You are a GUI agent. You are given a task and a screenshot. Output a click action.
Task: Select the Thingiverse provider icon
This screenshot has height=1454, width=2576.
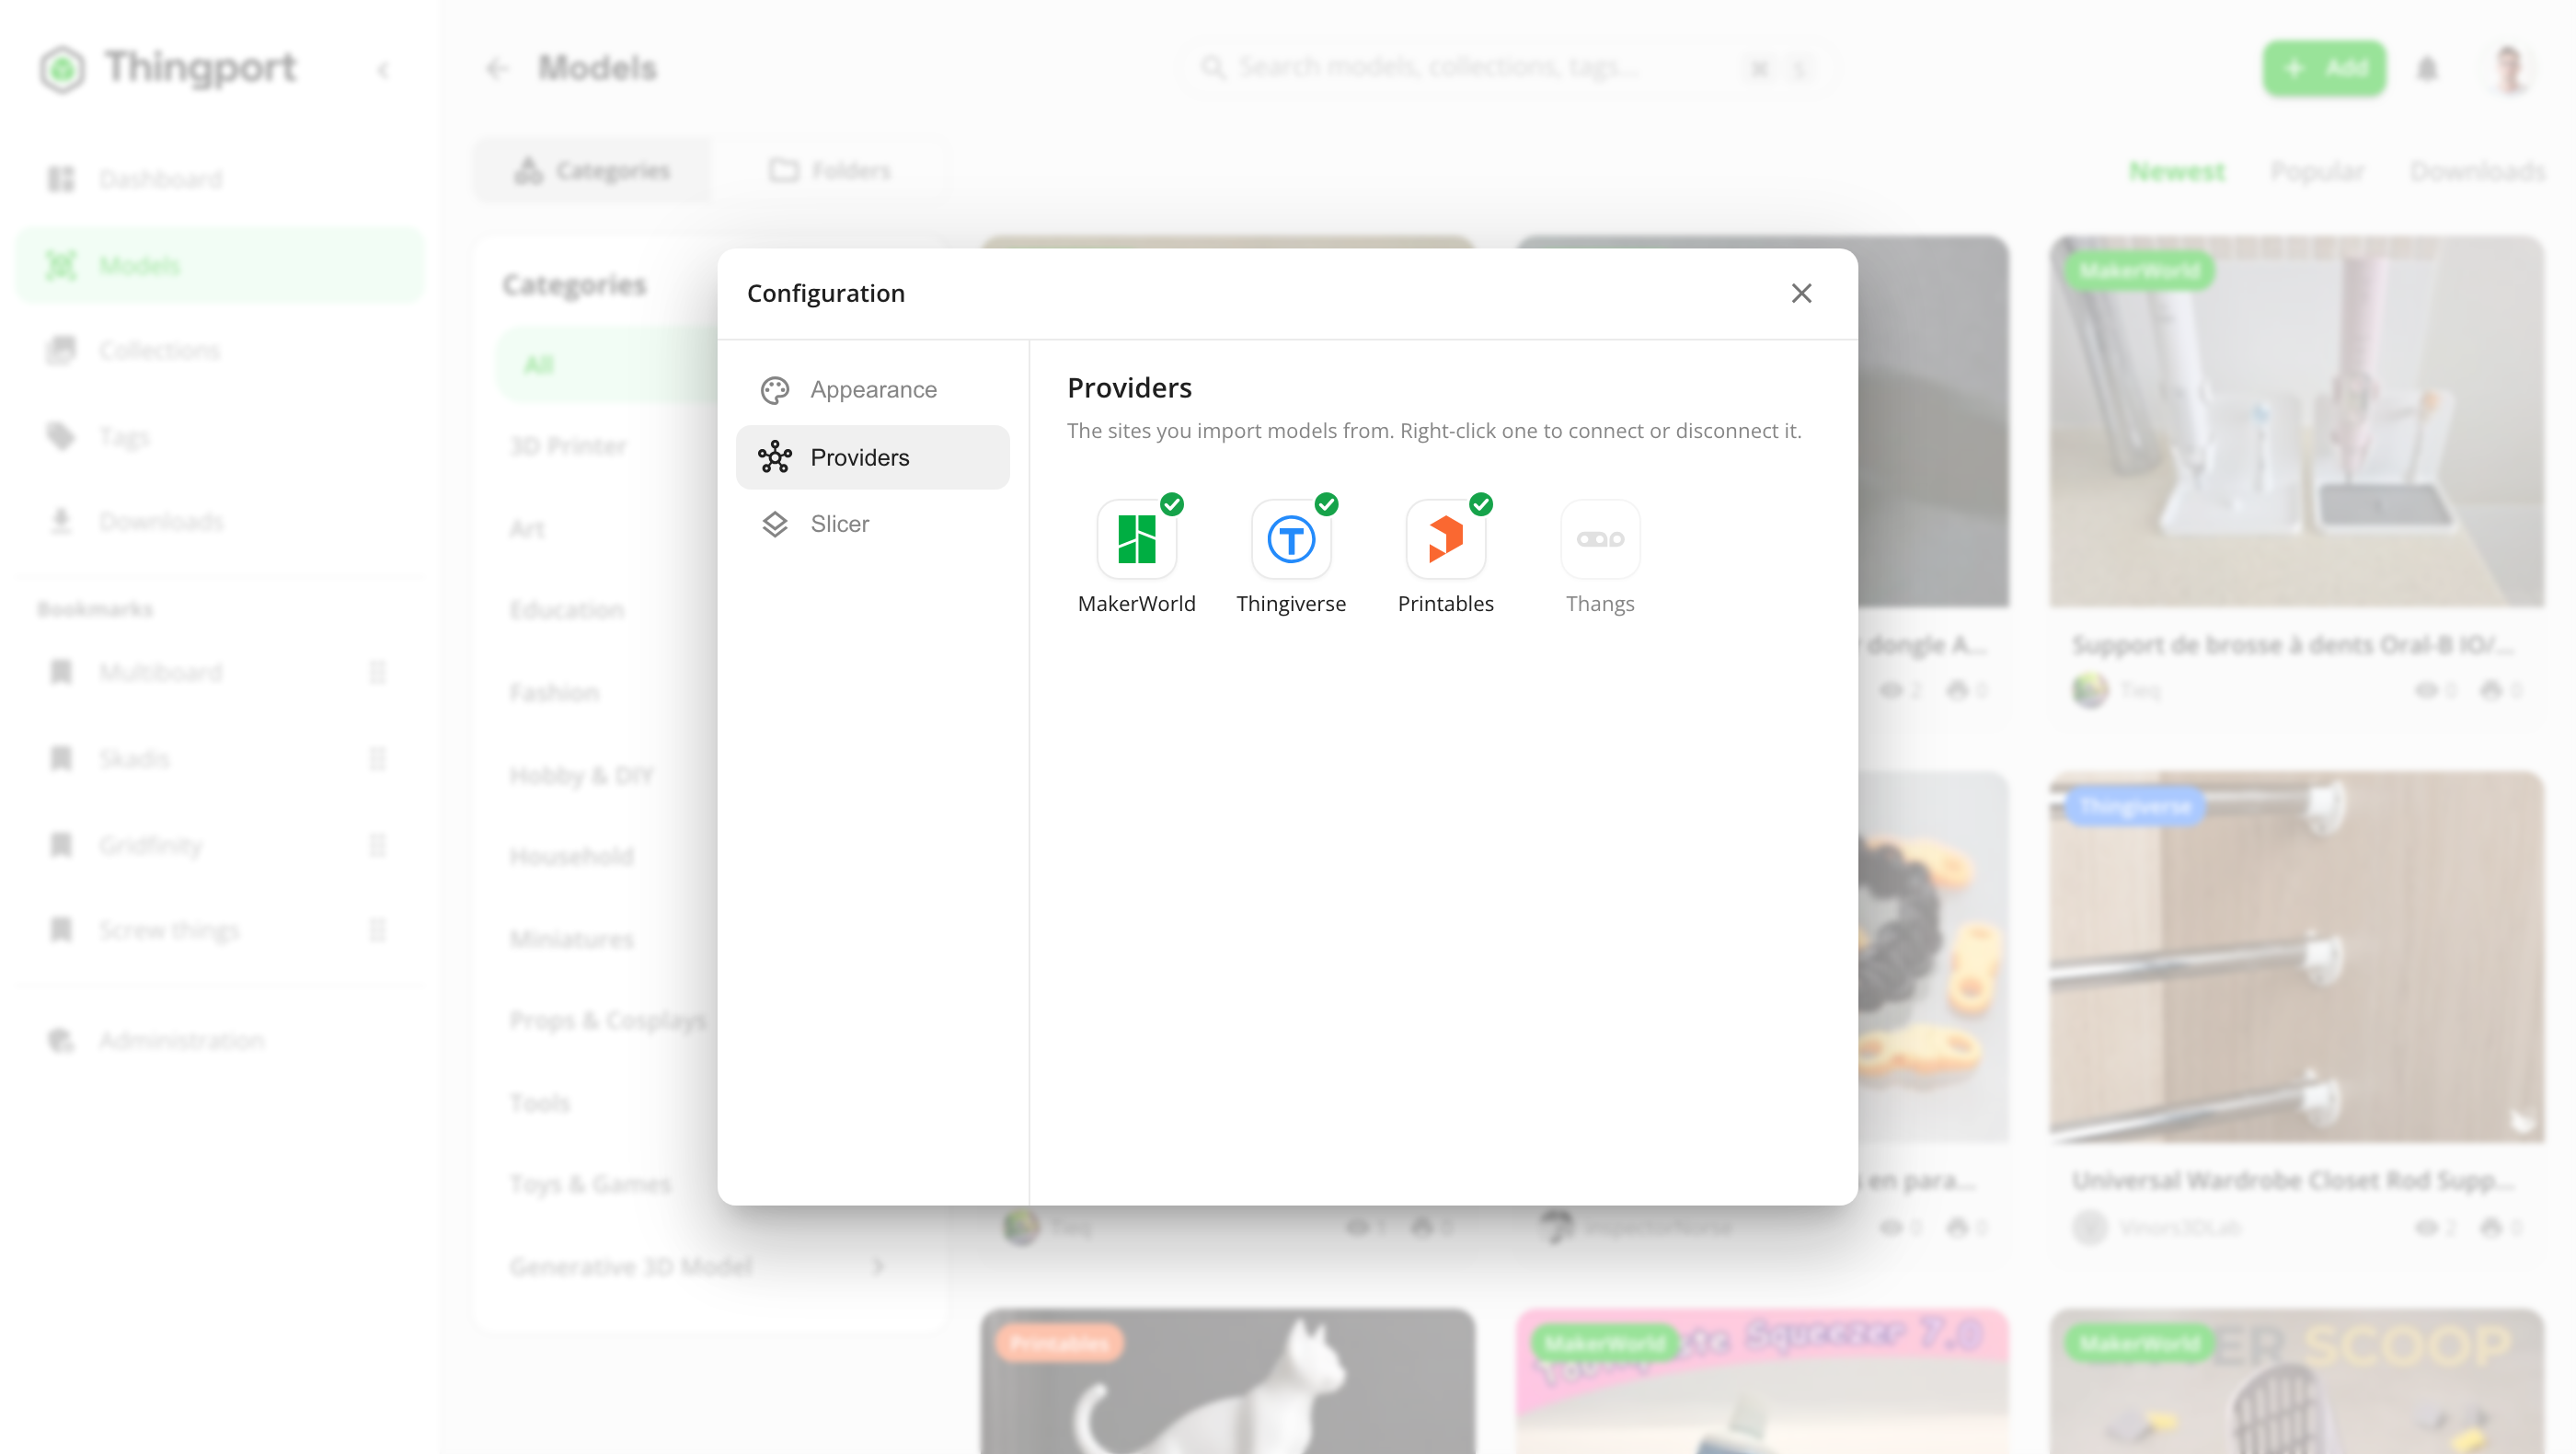coord(1291,539)
